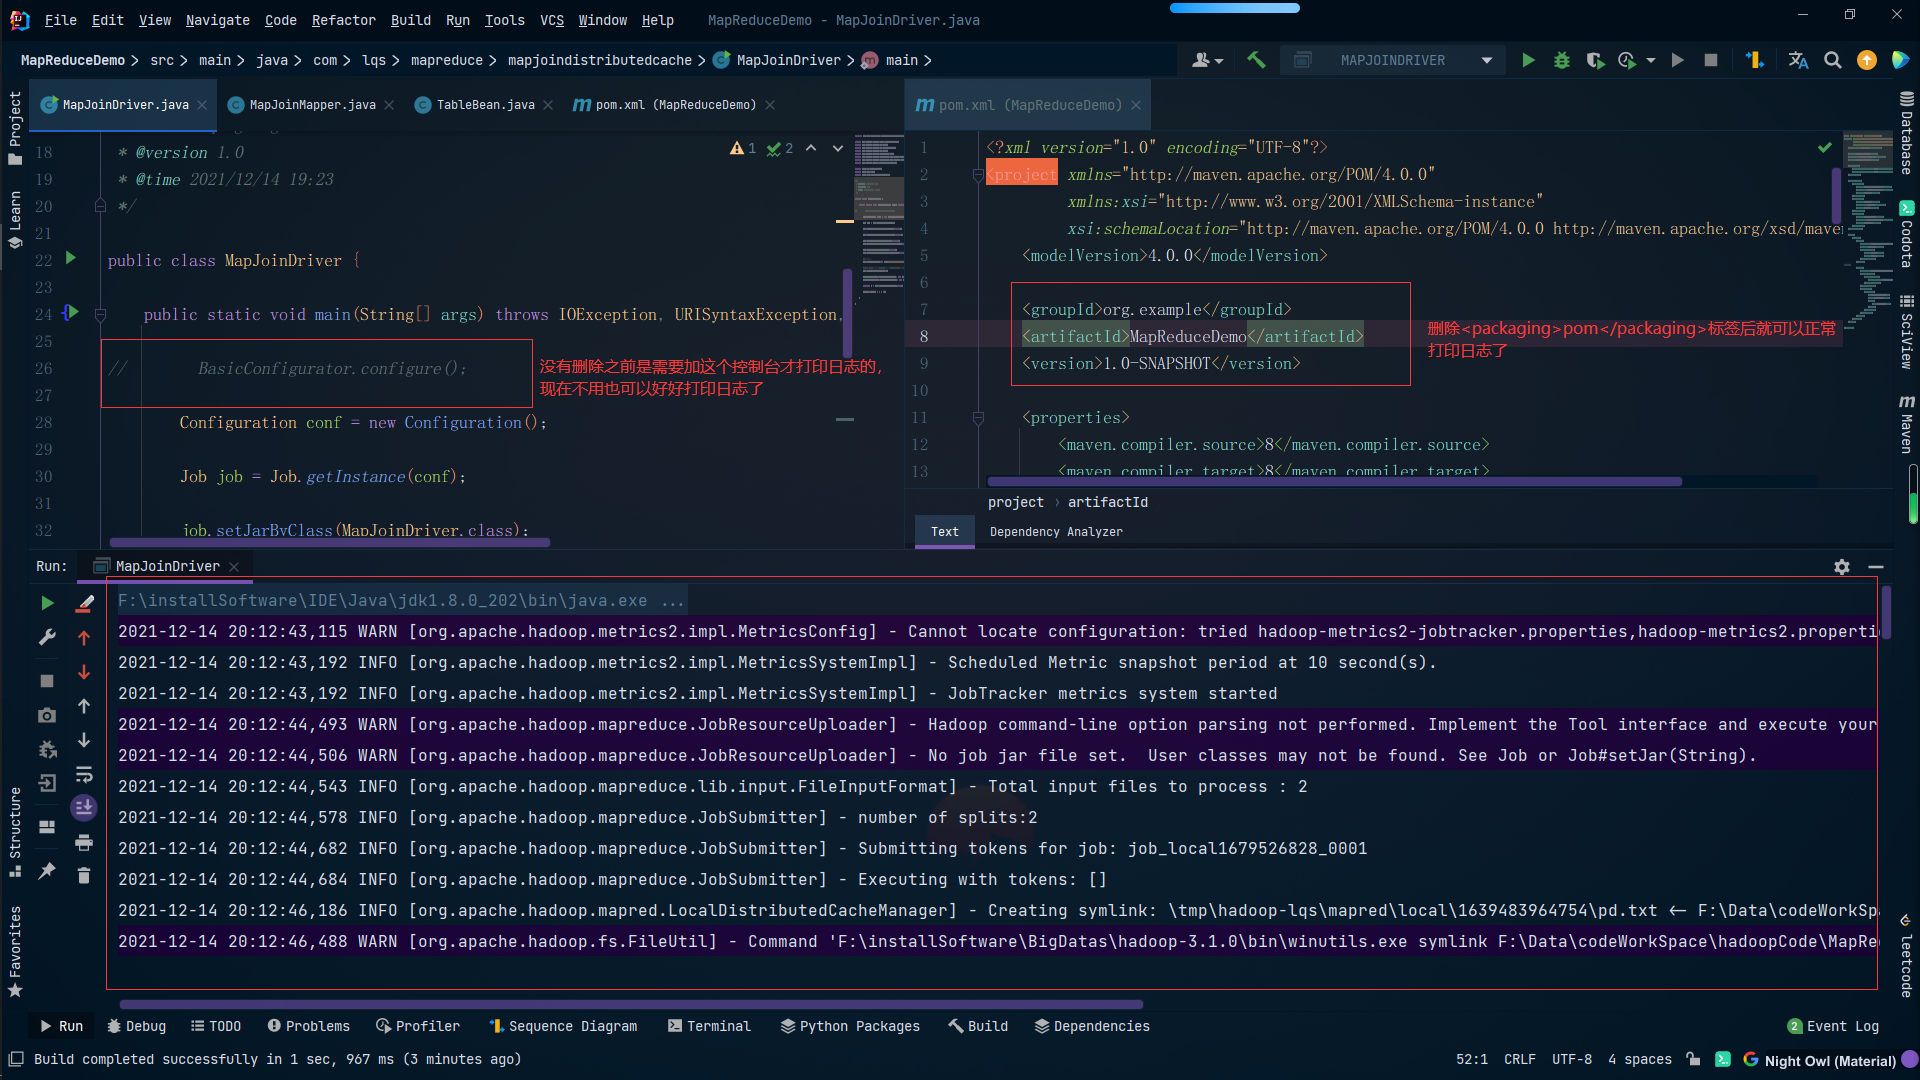
Task: Run with Coverage from top toolbar
Action: point(1595,60)
